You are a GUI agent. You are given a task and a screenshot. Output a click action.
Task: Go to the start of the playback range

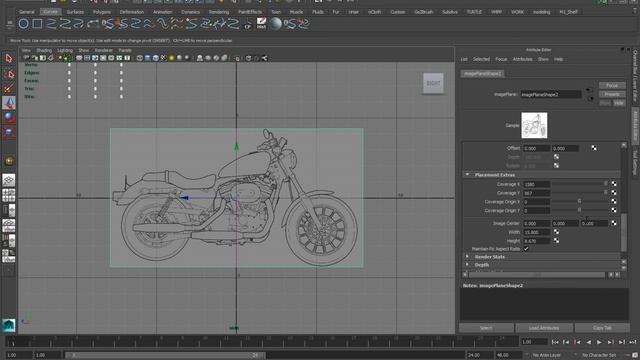(555, 342)
